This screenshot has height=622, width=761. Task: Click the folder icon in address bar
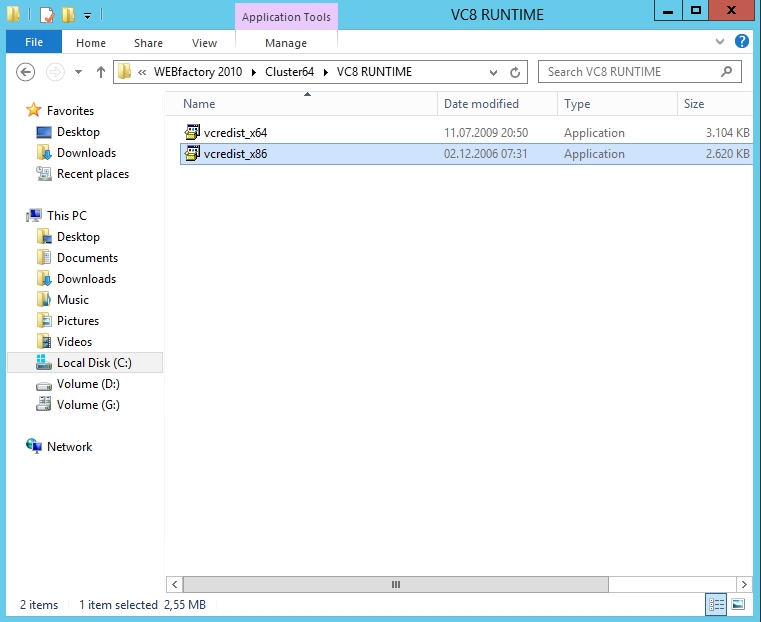coord(125,72)
